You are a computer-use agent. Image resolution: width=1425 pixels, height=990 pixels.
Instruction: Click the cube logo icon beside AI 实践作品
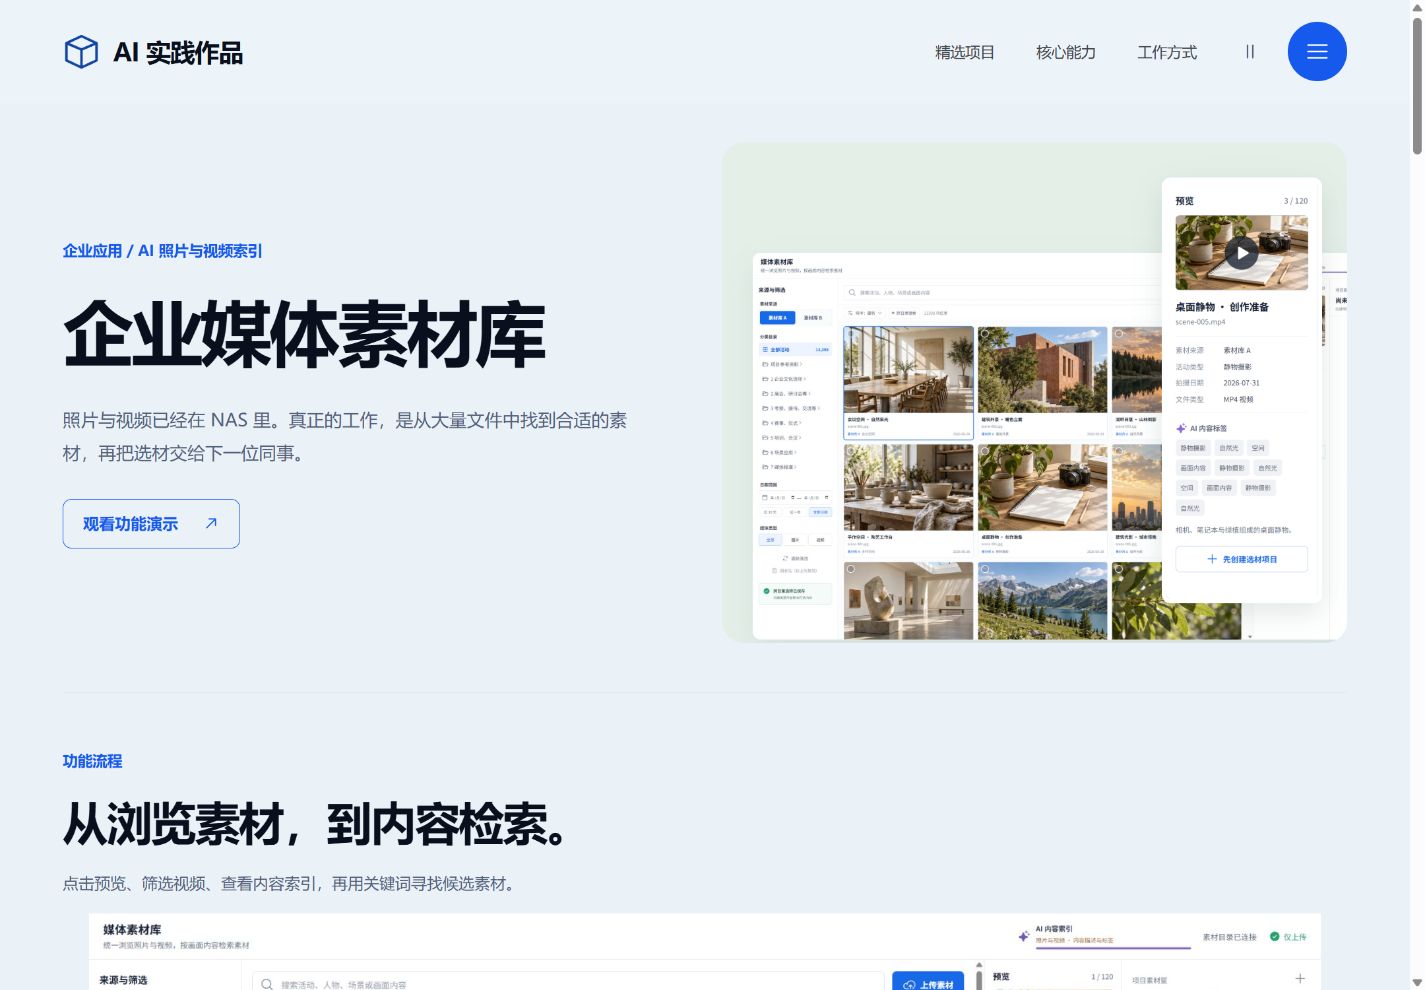pyautogui.click(x=81, y=52)
